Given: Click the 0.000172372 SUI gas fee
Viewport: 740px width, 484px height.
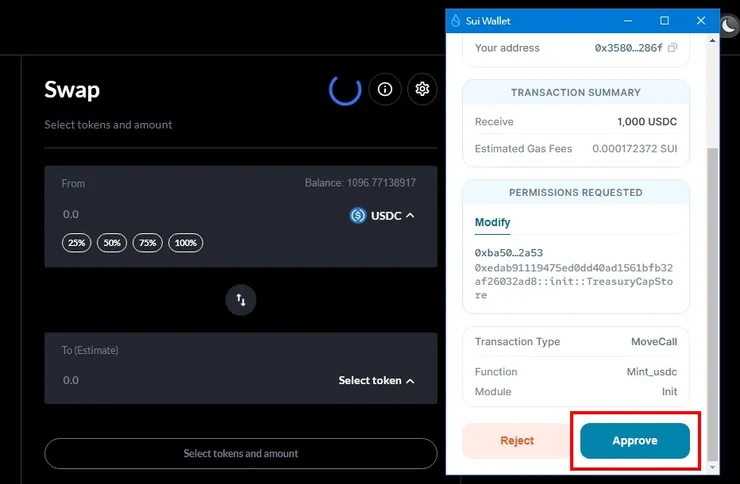Looking at the screenshot, I should tap(635, 149).
